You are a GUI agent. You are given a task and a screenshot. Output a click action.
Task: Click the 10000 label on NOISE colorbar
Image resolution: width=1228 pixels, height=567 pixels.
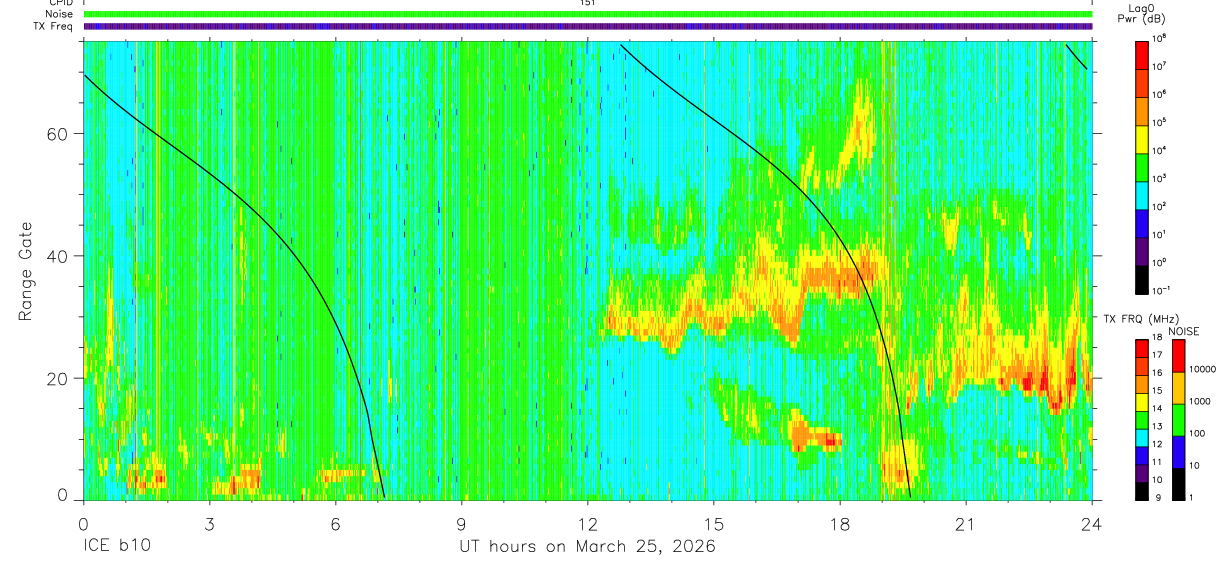click(x=1203, y=369)
